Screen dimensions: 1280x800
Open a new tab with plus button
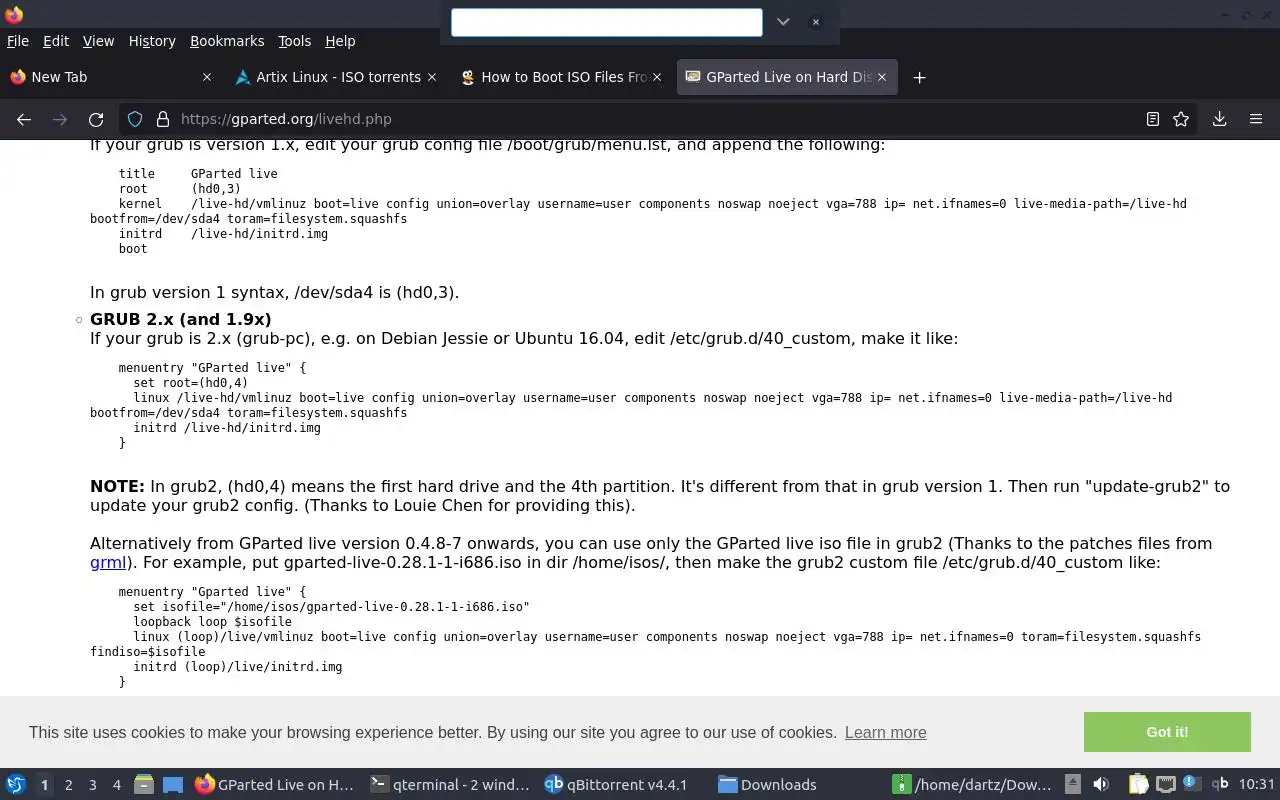[919, 77]
